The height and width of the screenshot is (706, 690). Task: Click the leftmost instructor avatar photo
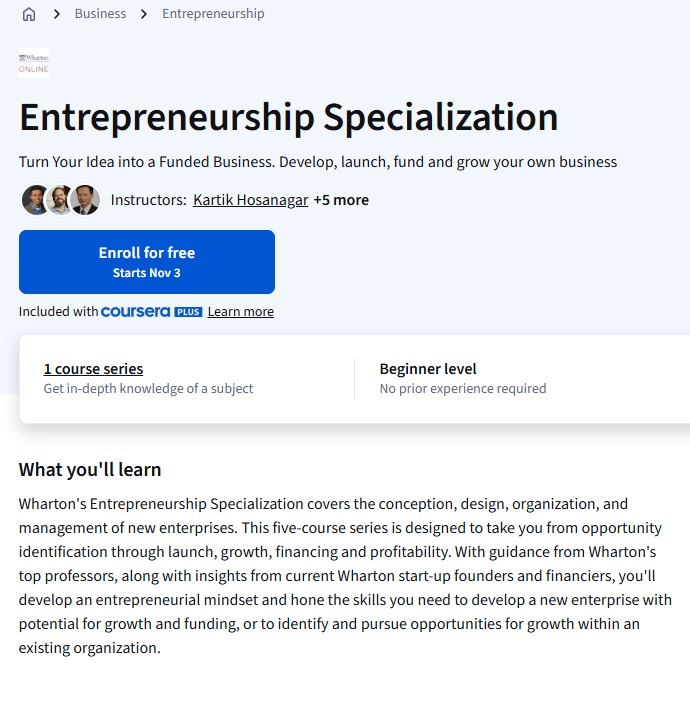pos(35,200)
